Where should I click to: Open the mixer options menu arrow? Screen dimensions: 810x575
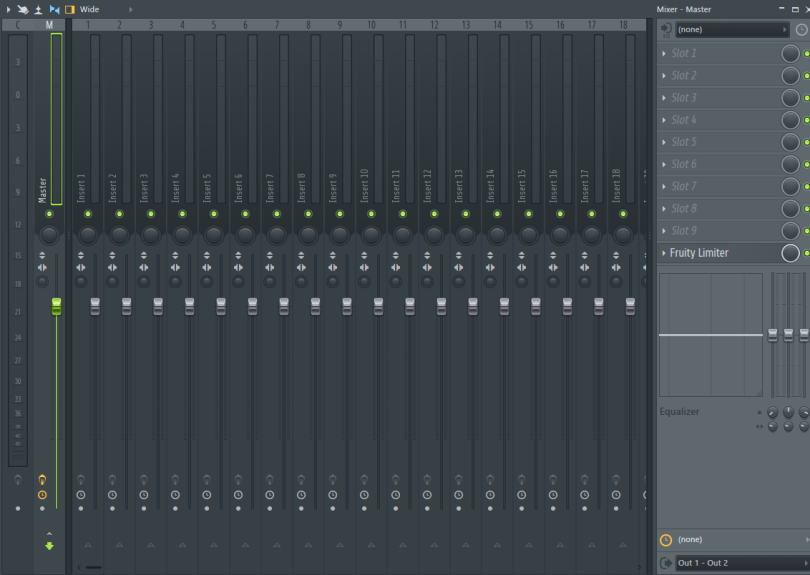pos(8,9)
